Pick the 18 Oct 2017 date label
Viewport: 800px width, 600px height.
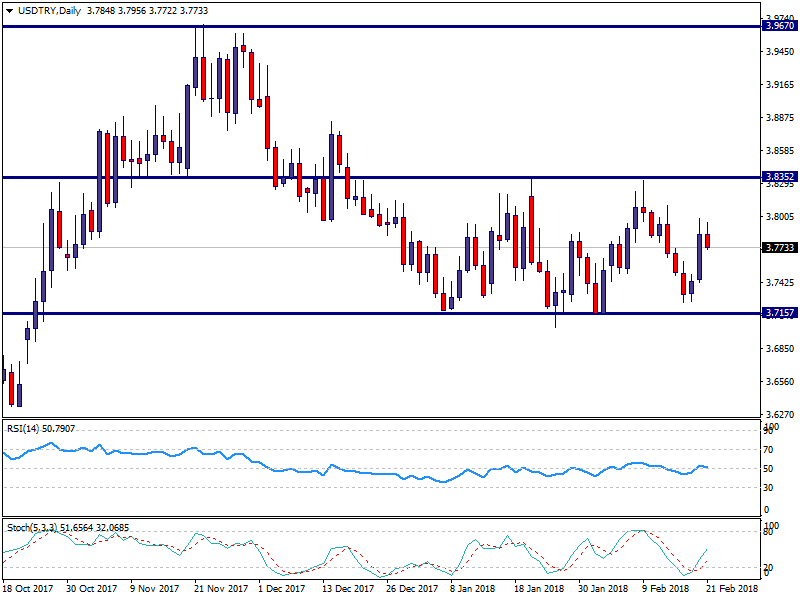click(29, 590)
